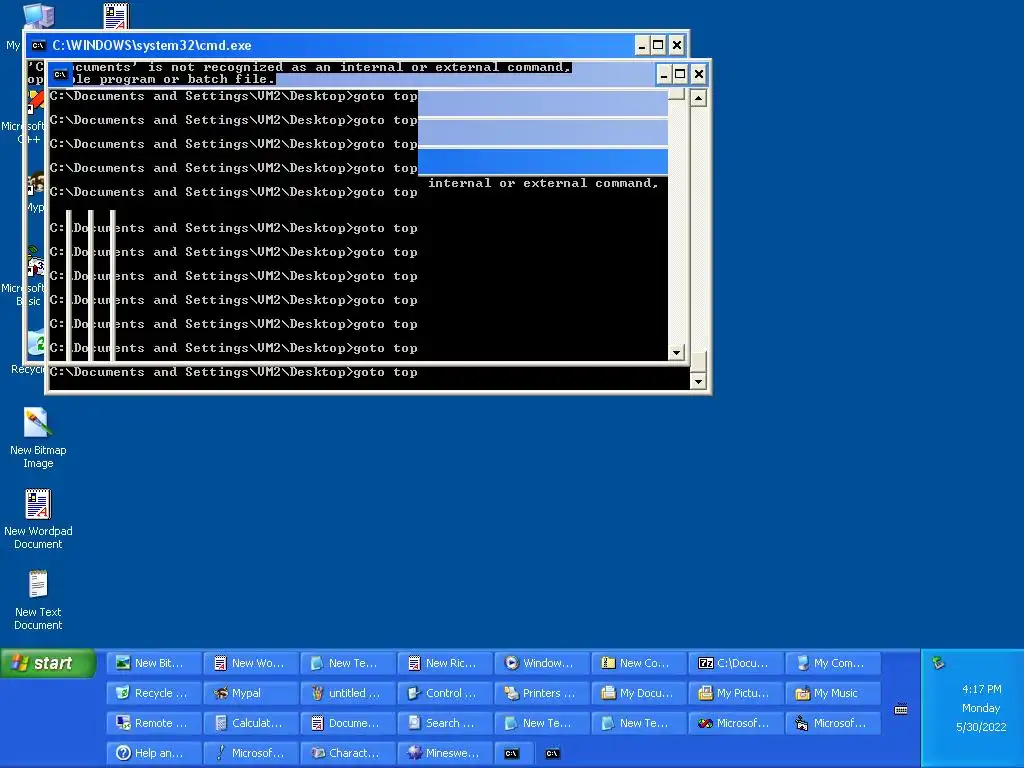Click the Monday label in the tray

click(x=981, y=708)
